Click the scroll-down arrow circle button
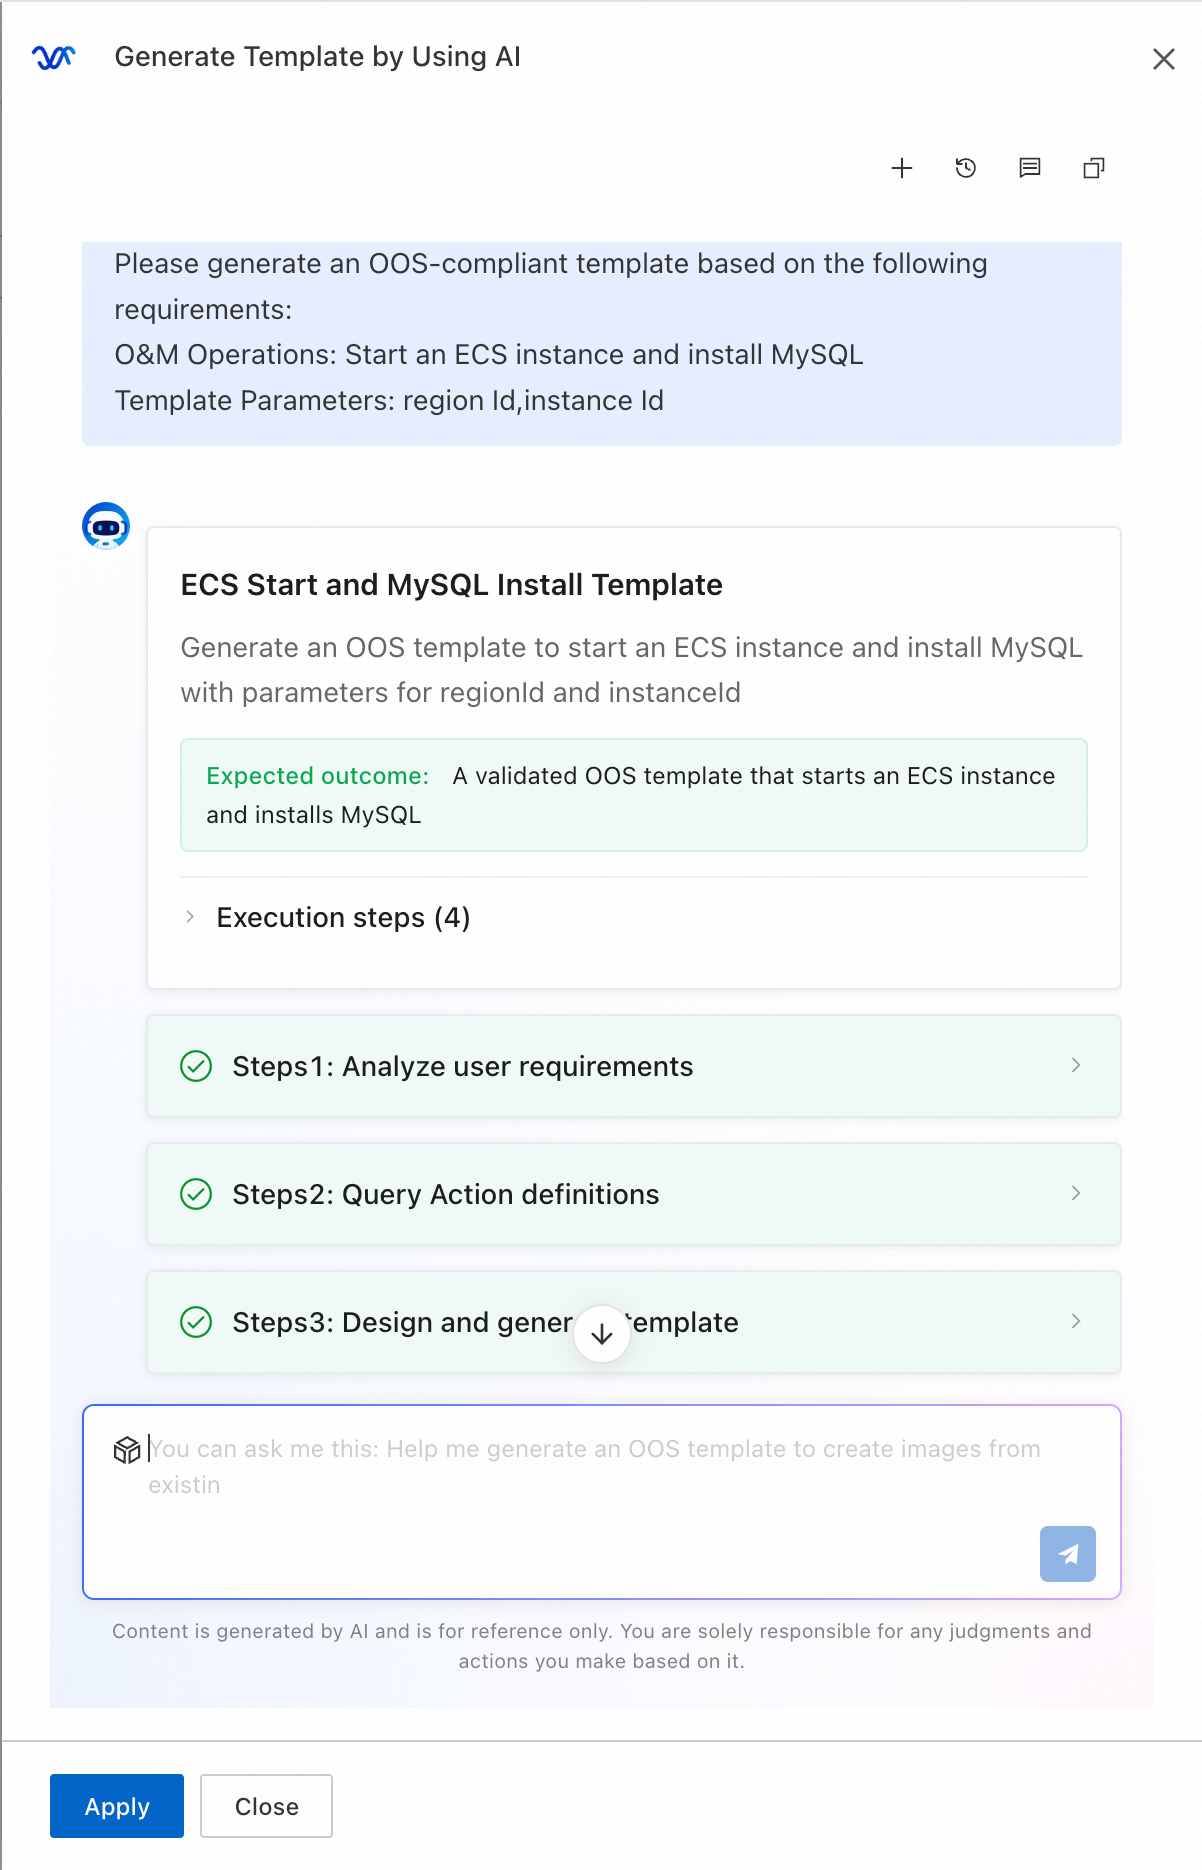Image resolution: width=1202 pixels, height=1870 pixels. click(602, 1334)
